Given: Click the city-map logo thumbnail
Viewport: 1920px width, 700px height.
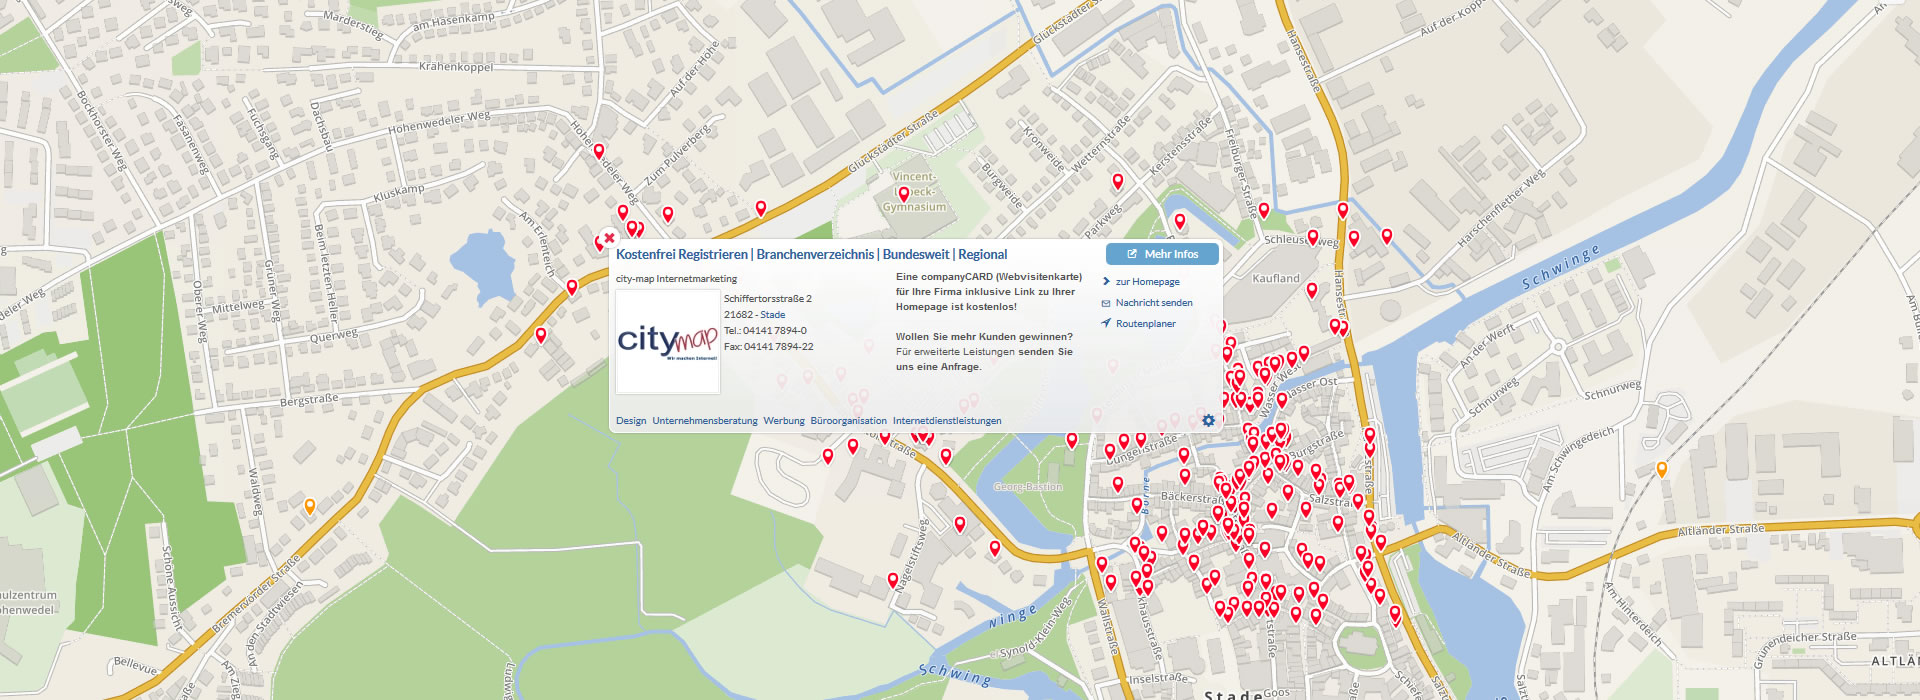Looking at the screenshot, I should [x=667, y=342].
